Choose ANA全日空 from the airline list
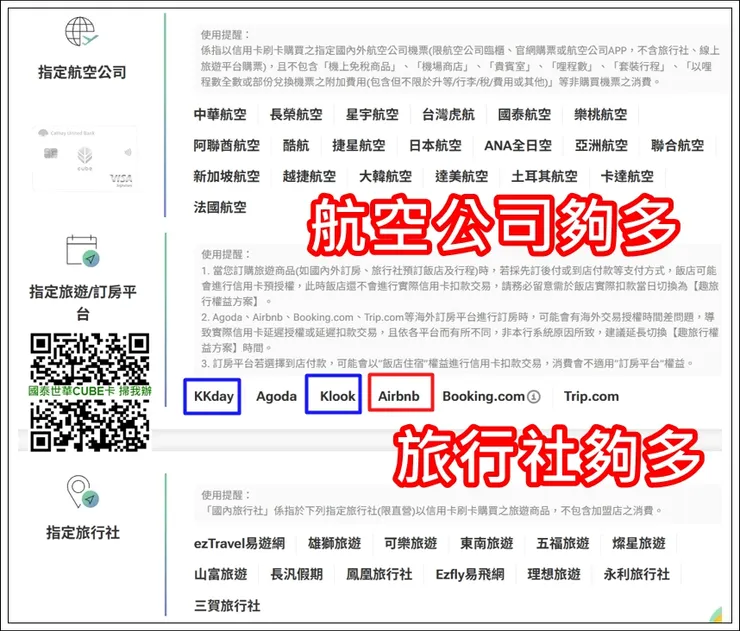Image resolution: width=740 pixels, height=631 pixels. click(x=518, y=145)
